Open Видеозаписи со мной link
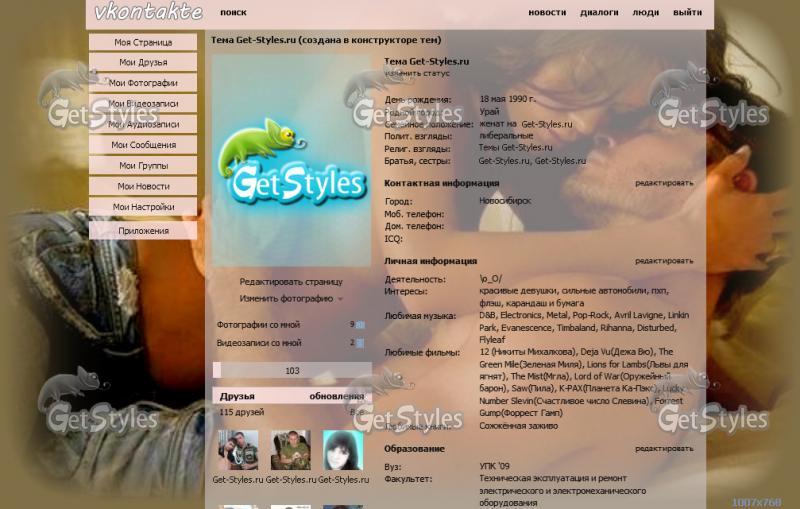The image size is (800, 509). 259,343
